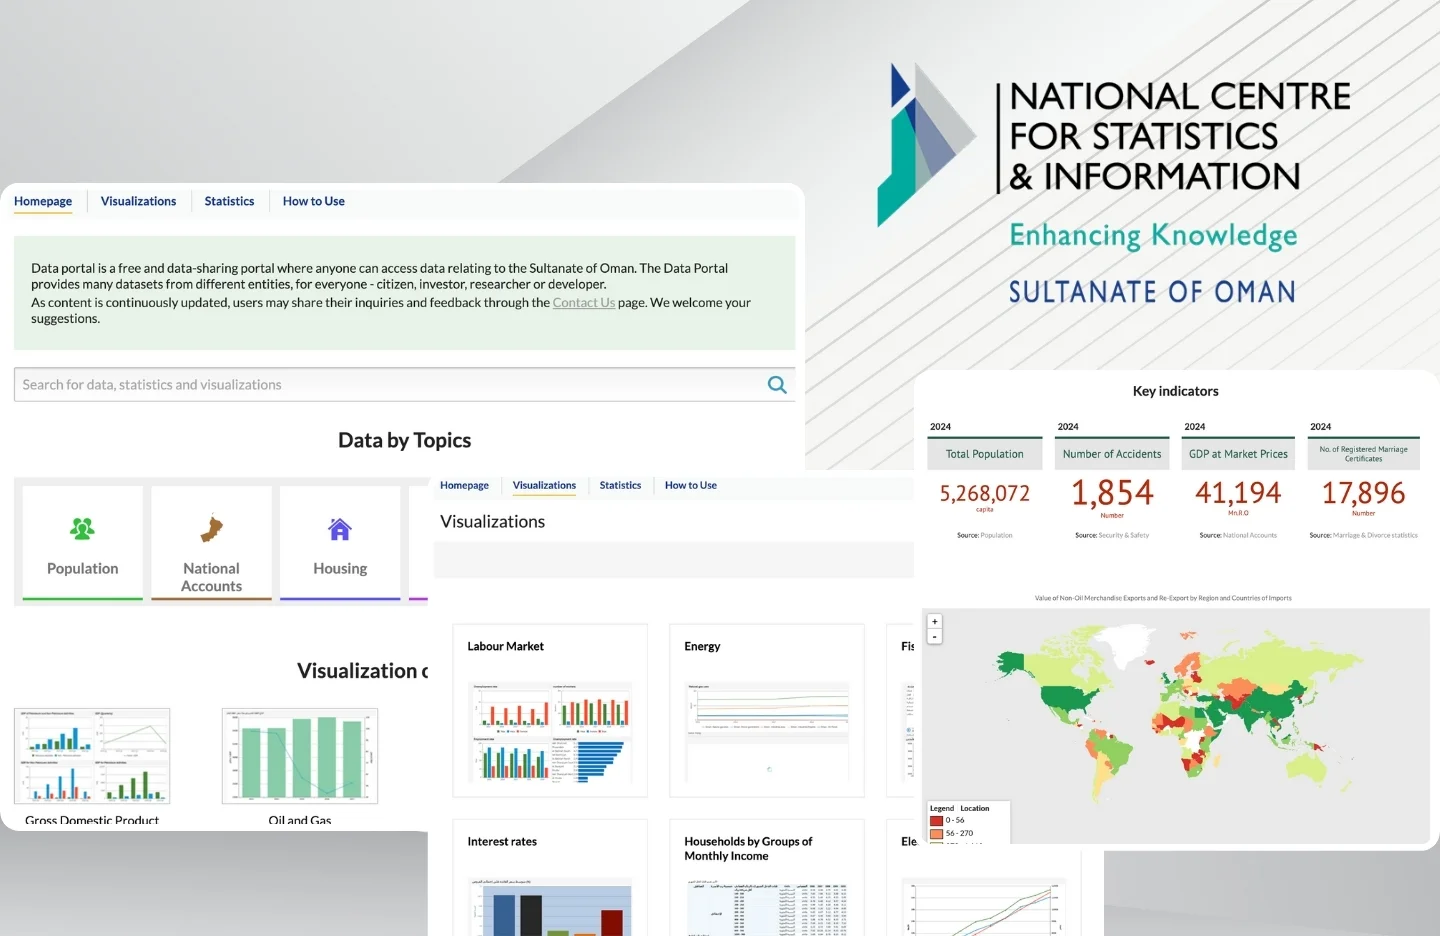
Task: Open the Energy visualization card
Action: pos(767,710)
